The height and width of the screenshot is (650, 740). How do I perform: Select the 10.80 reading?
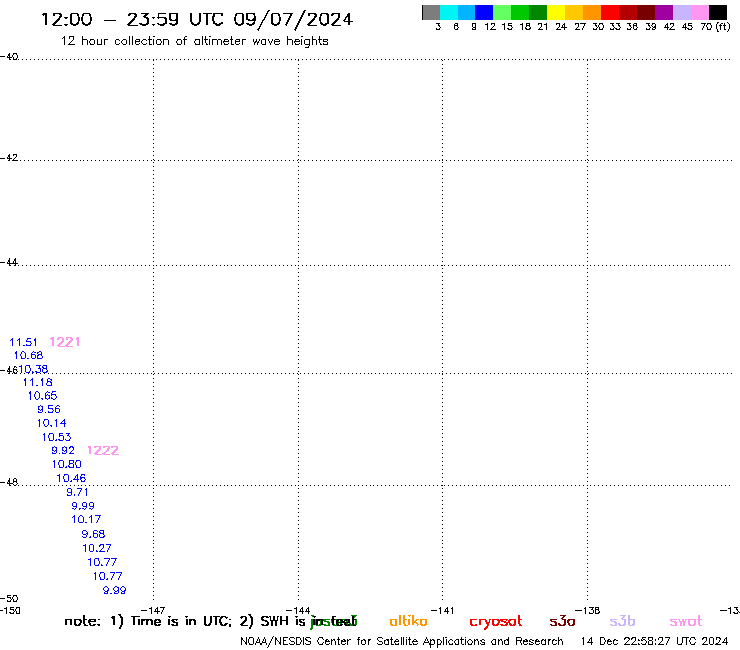point(67,464)
